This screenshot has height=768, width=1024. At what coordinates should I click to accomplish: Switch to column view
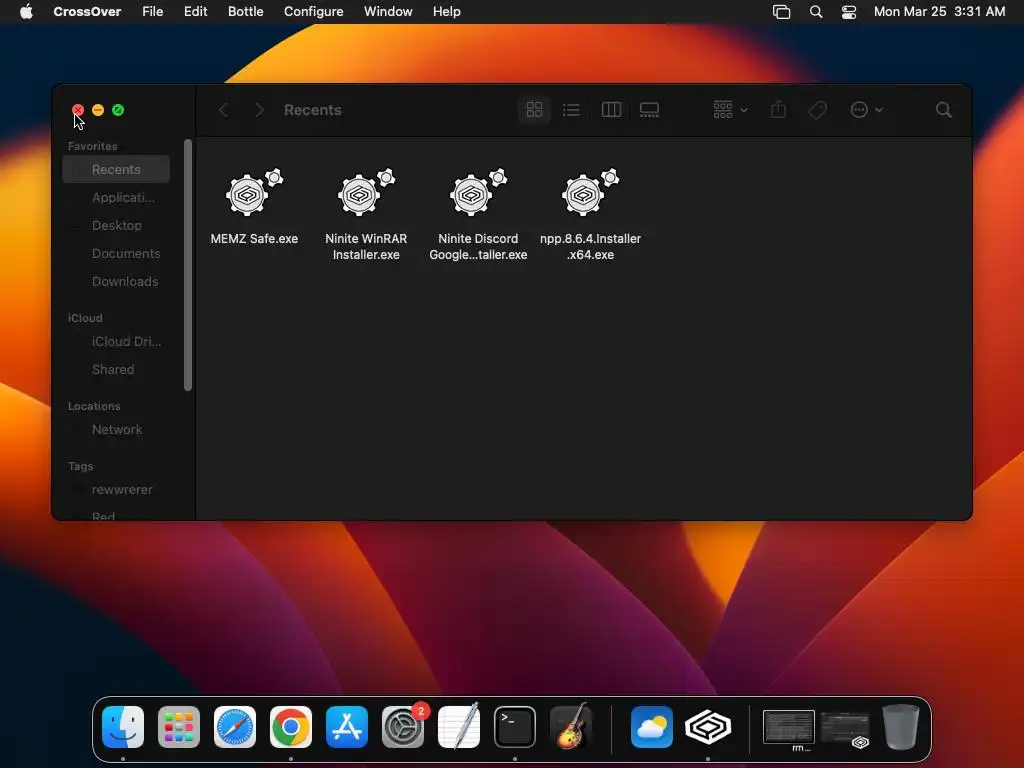pos(611,110)
